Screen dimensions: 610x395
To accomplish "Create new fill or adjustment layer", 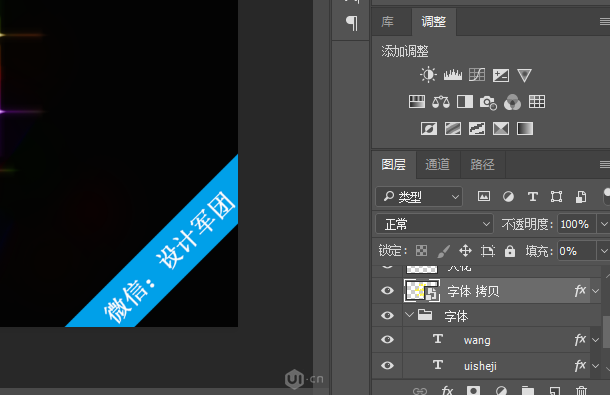I will coord(501,390).
